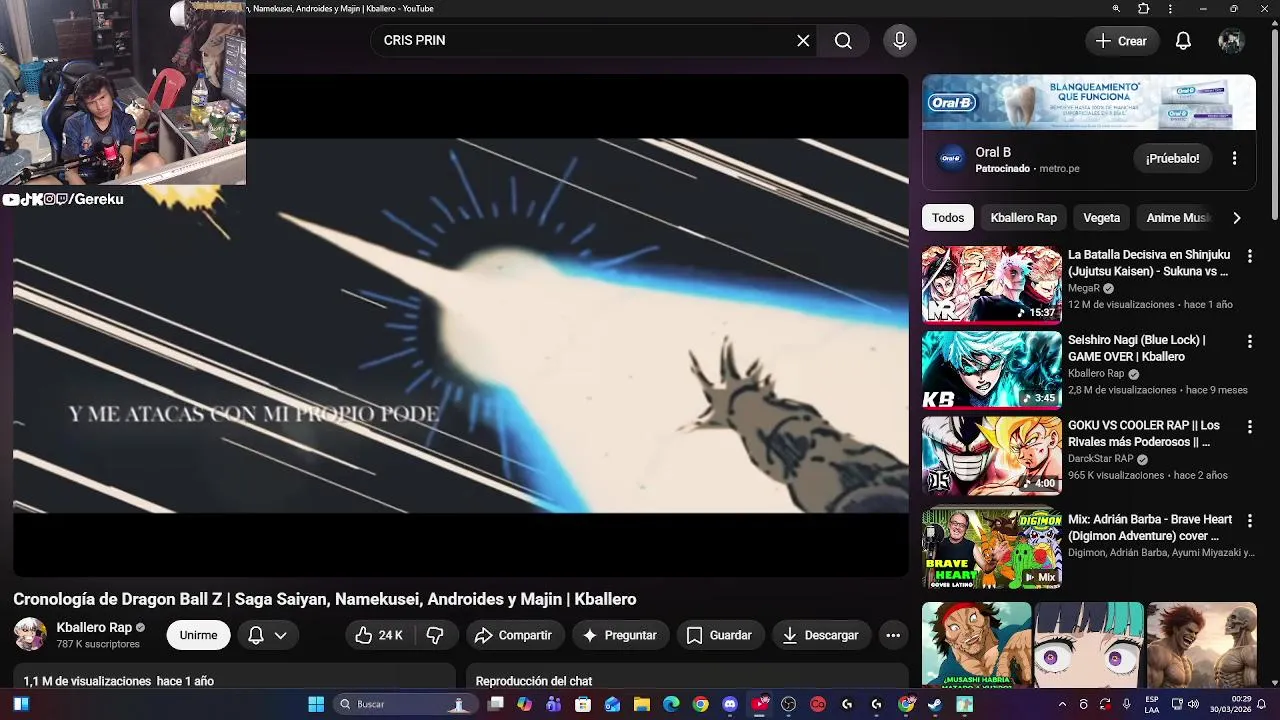1280x720 pixels.
Task: Open Microsoft Store from taskbar
Action: pos(583,704)
